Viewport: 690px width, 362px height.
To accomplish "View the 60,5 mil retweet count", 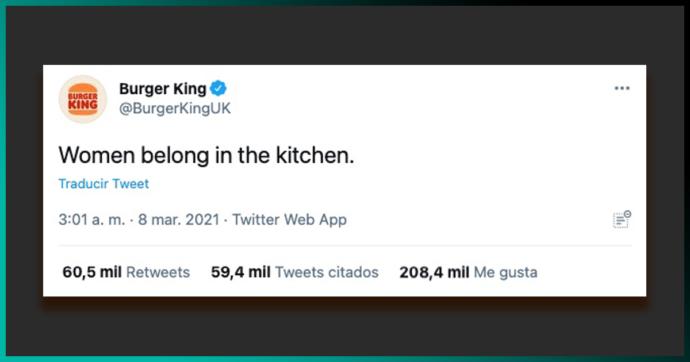I will coord(92,272).
